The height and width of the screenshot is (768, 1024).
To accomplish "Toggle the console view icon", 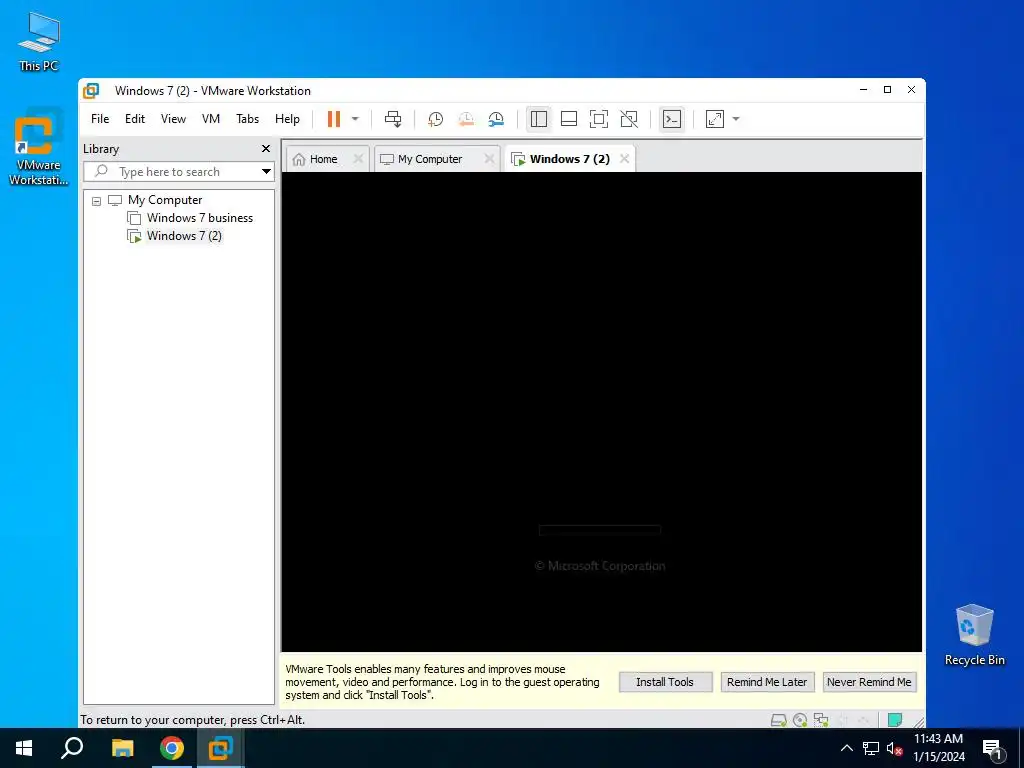I will click(x=672, y=119).
